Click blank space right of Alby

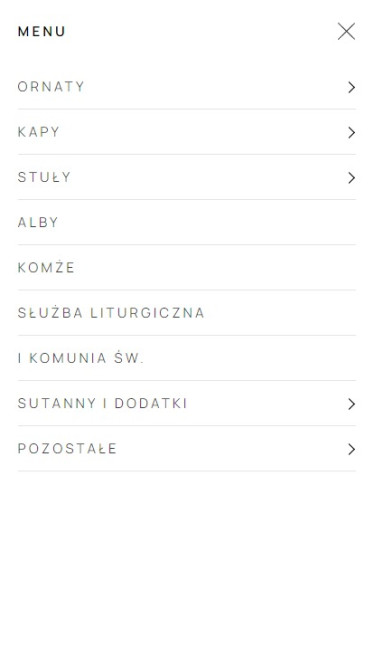[x=207, y=222]
